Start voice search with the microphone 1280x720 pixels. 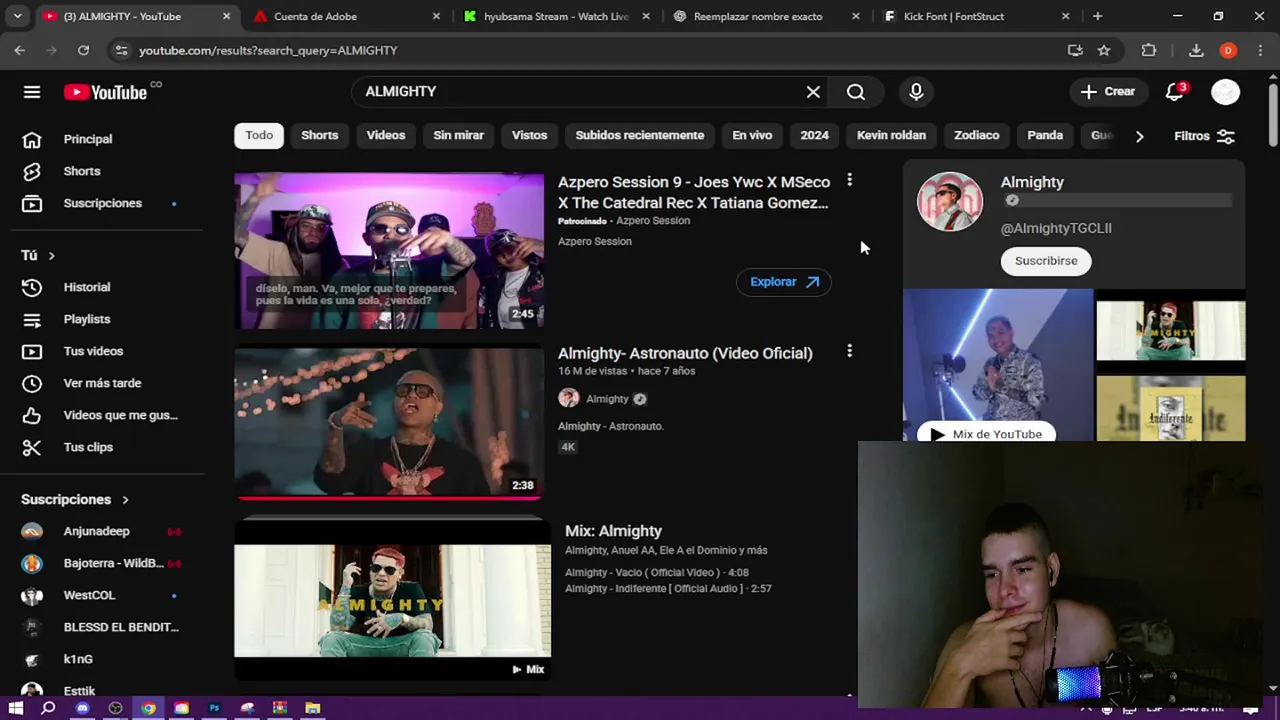click(916, 92)
